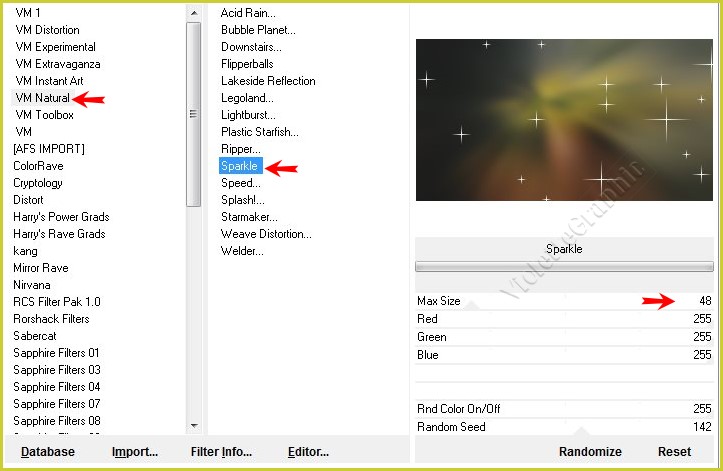Screen dimensions: 723x471
Task: Select VM Natural filter category
Action: click(x=42, y=98)
